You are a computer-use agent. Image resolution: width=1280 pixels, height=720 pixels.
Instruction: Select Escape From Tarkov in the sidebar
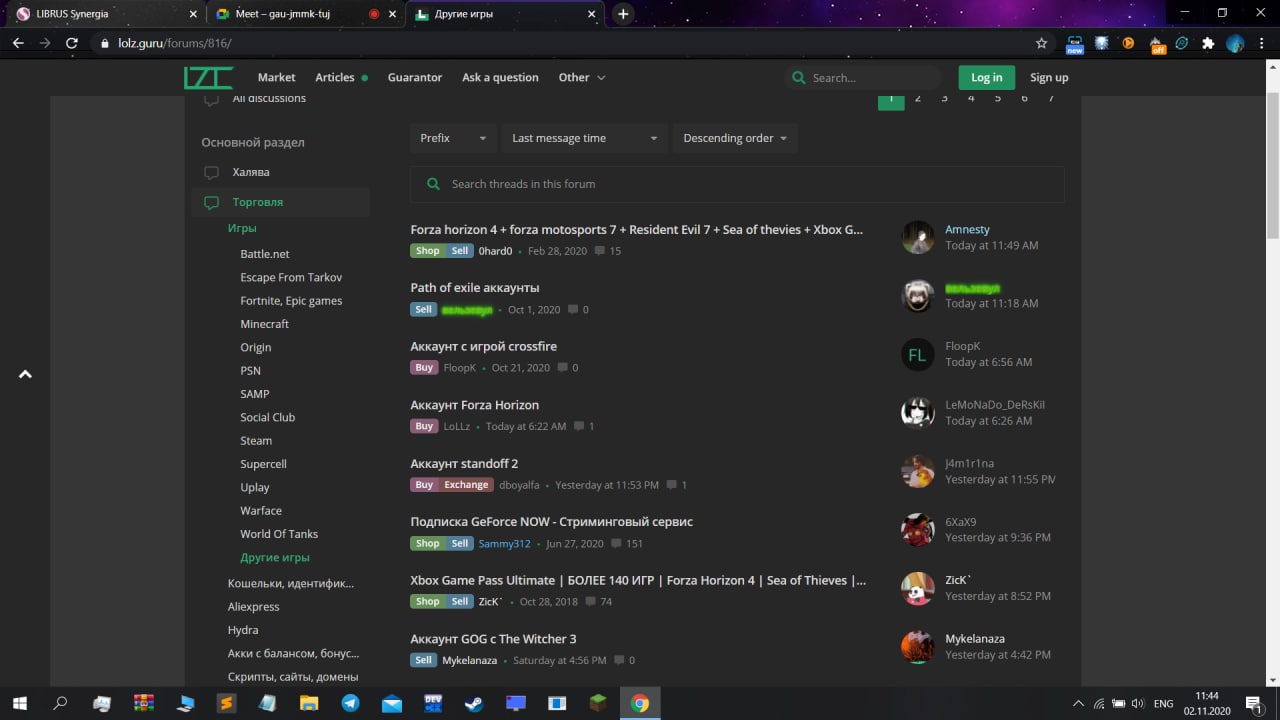[x=291, y=277]
